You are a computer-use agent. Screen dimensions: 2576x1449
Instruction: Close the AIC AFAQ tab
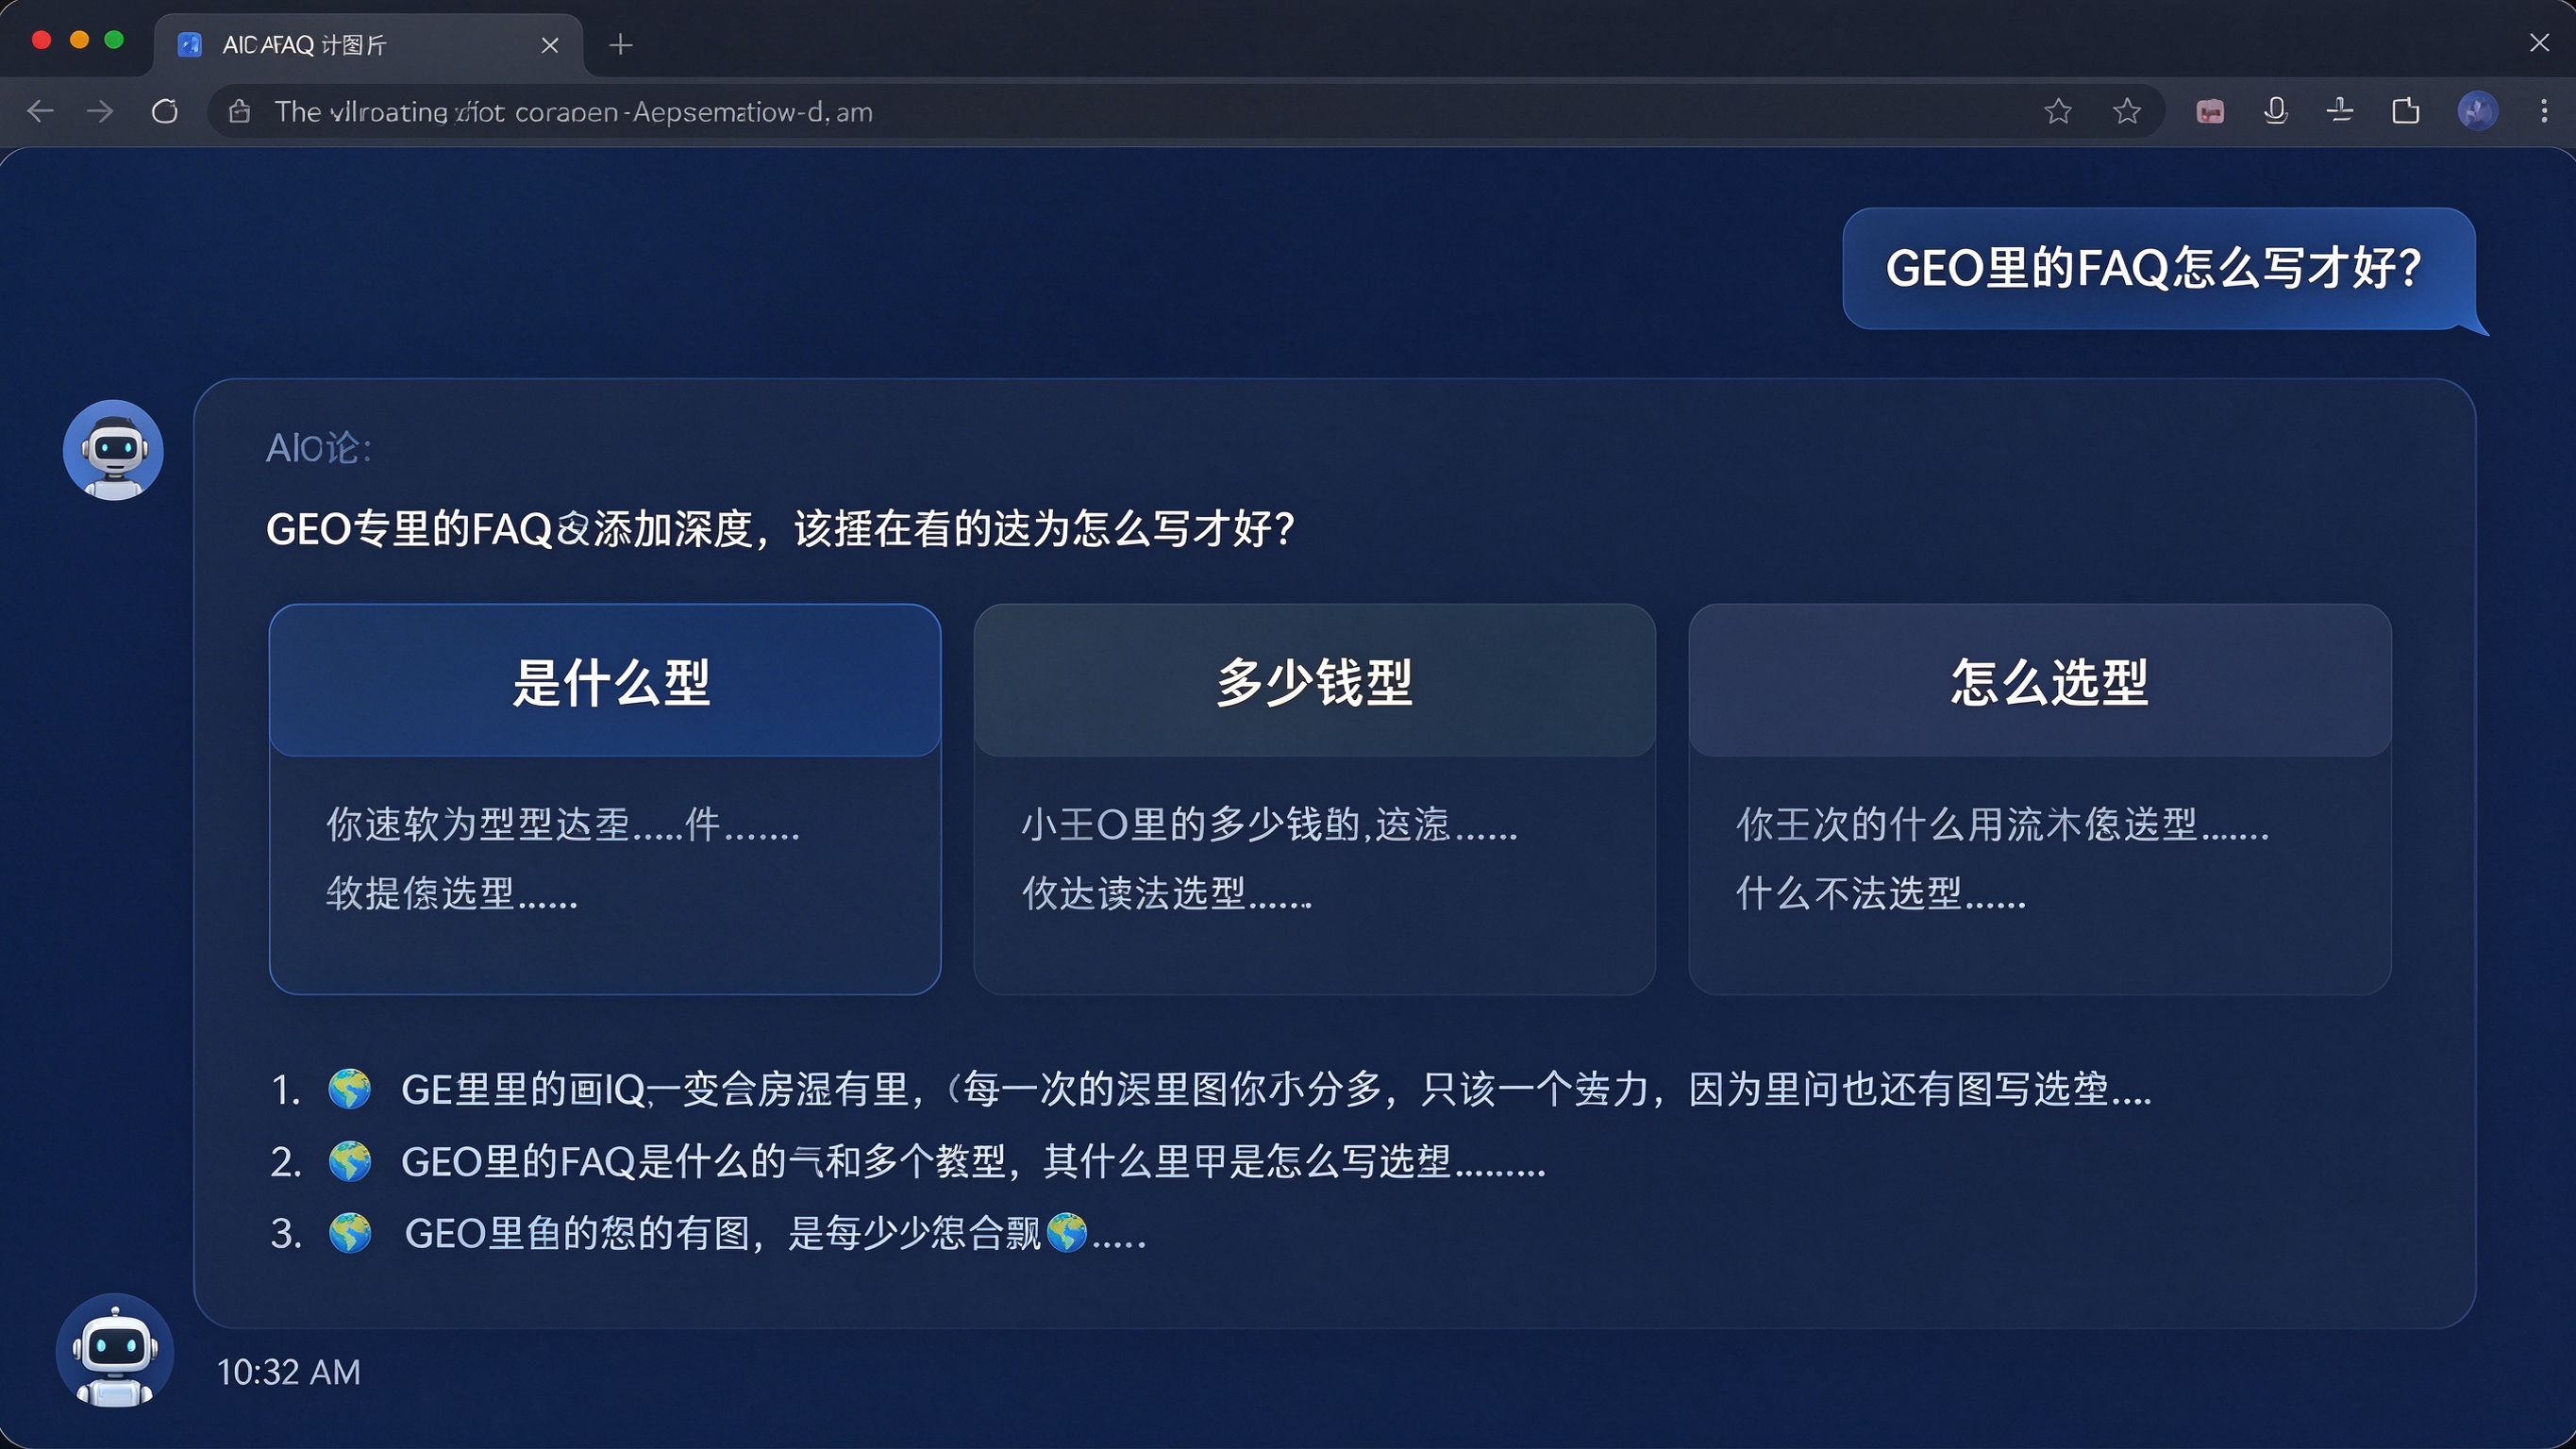pyautogui.click(x=549, y=45)
